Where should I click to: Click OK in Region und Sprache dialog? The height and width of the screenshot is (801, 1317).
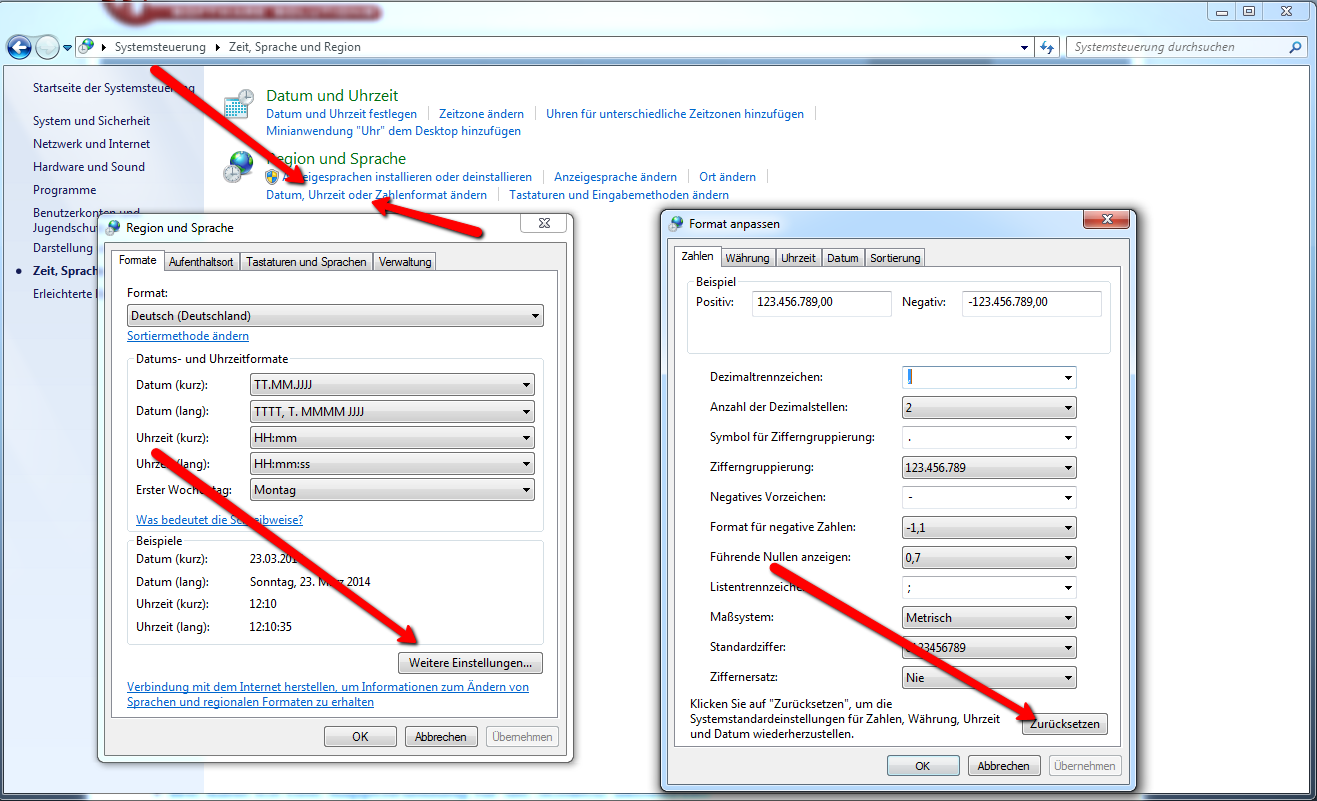[x=360, y=736]
